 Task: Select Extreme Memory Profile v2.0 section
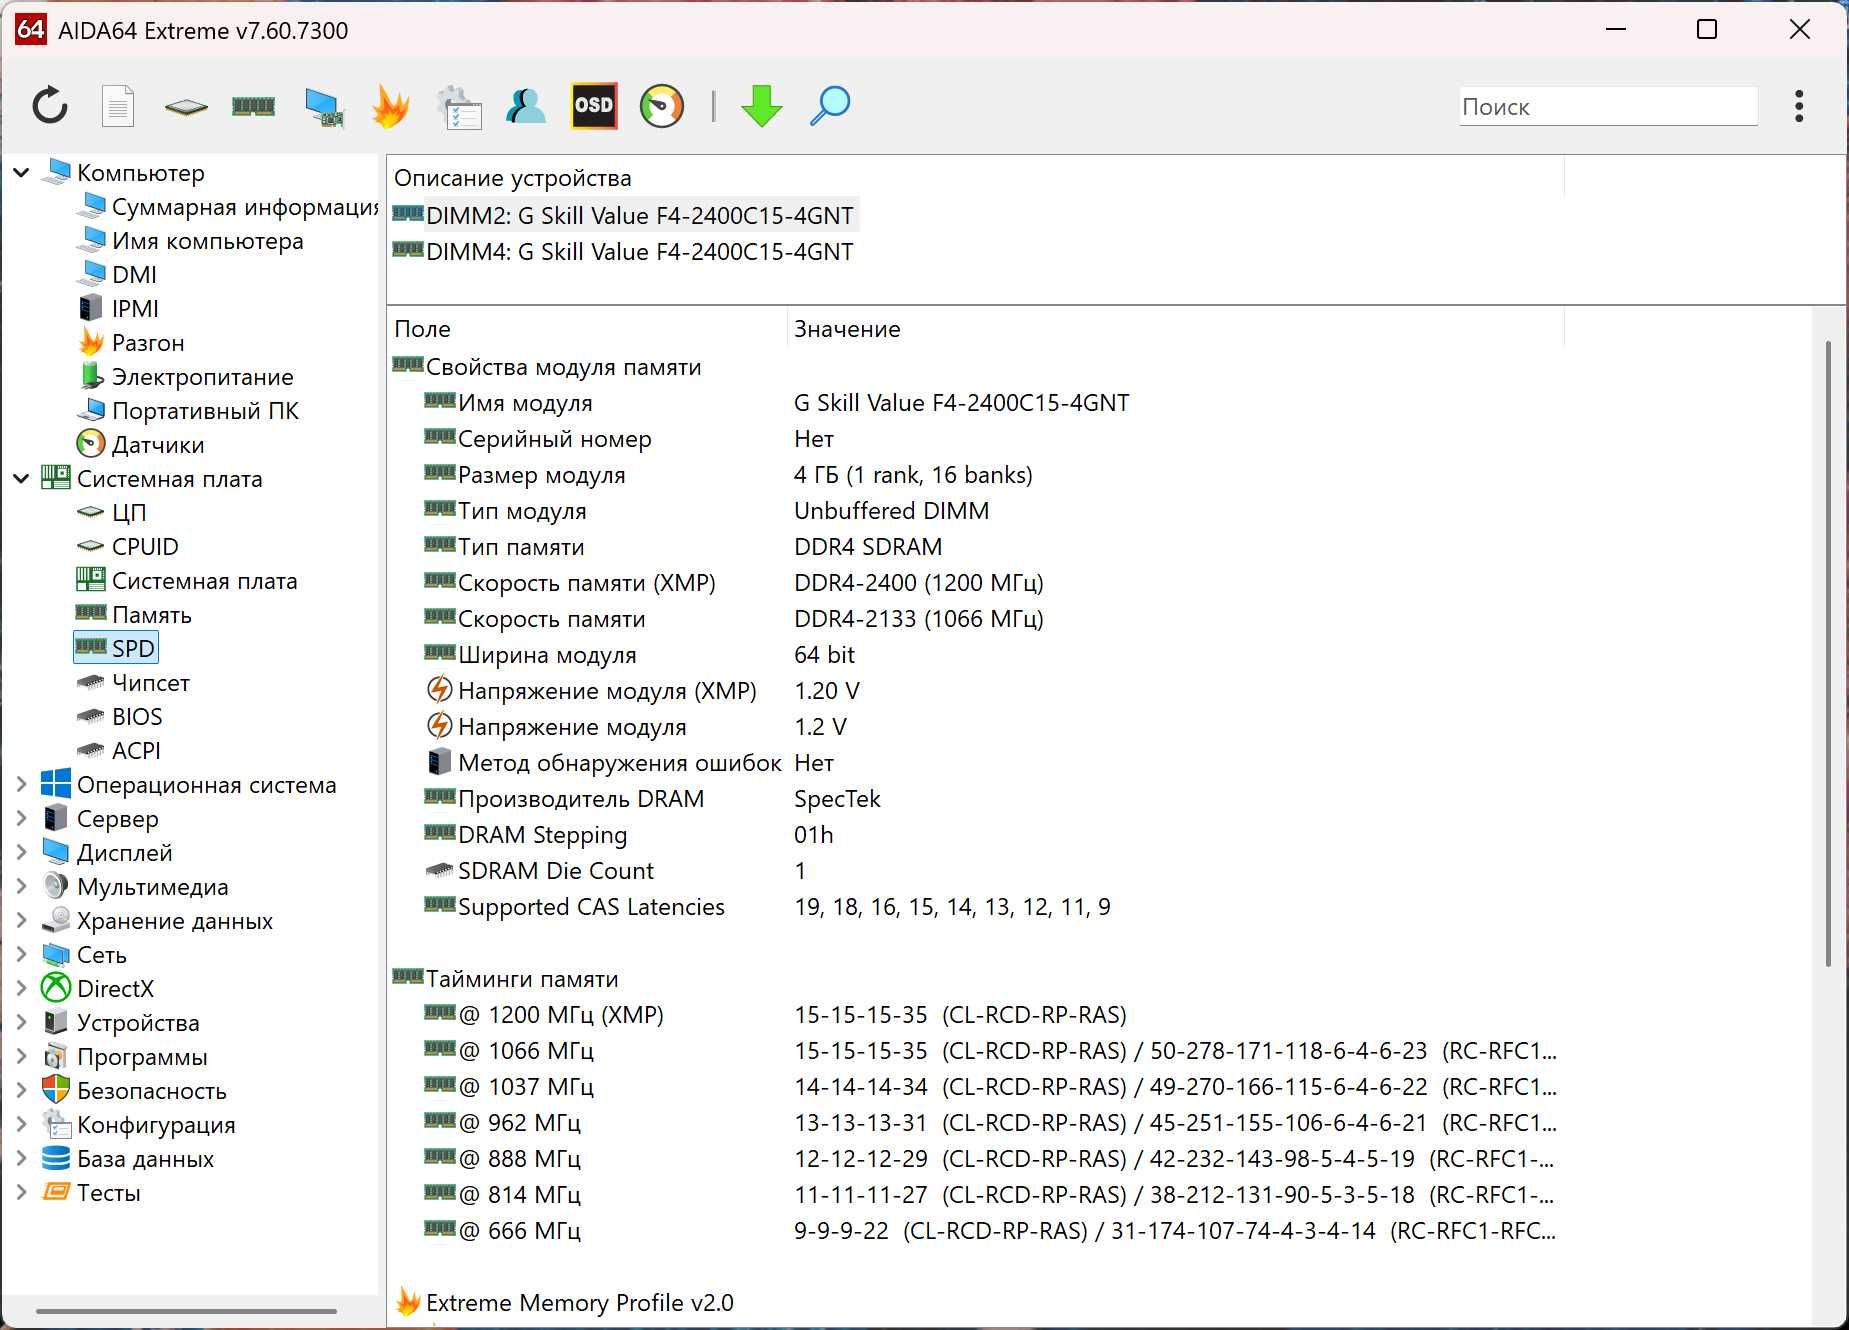pyautogui.click(x=565, y=1303)
